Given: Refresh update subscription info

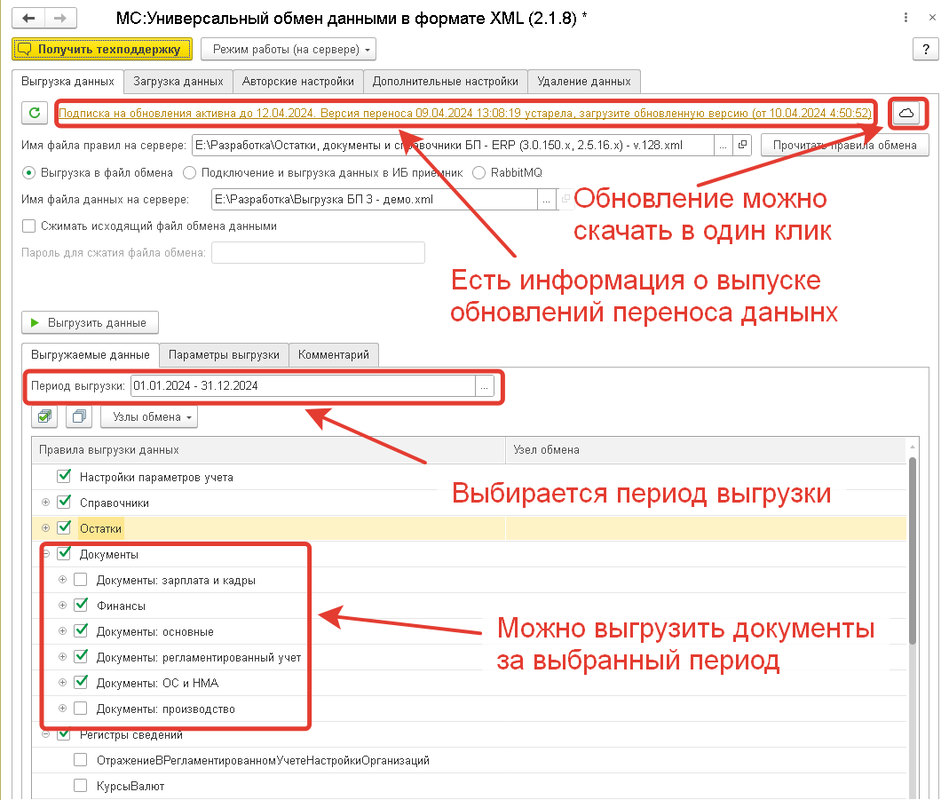Looking at the screenshot, I should point(33,113).
